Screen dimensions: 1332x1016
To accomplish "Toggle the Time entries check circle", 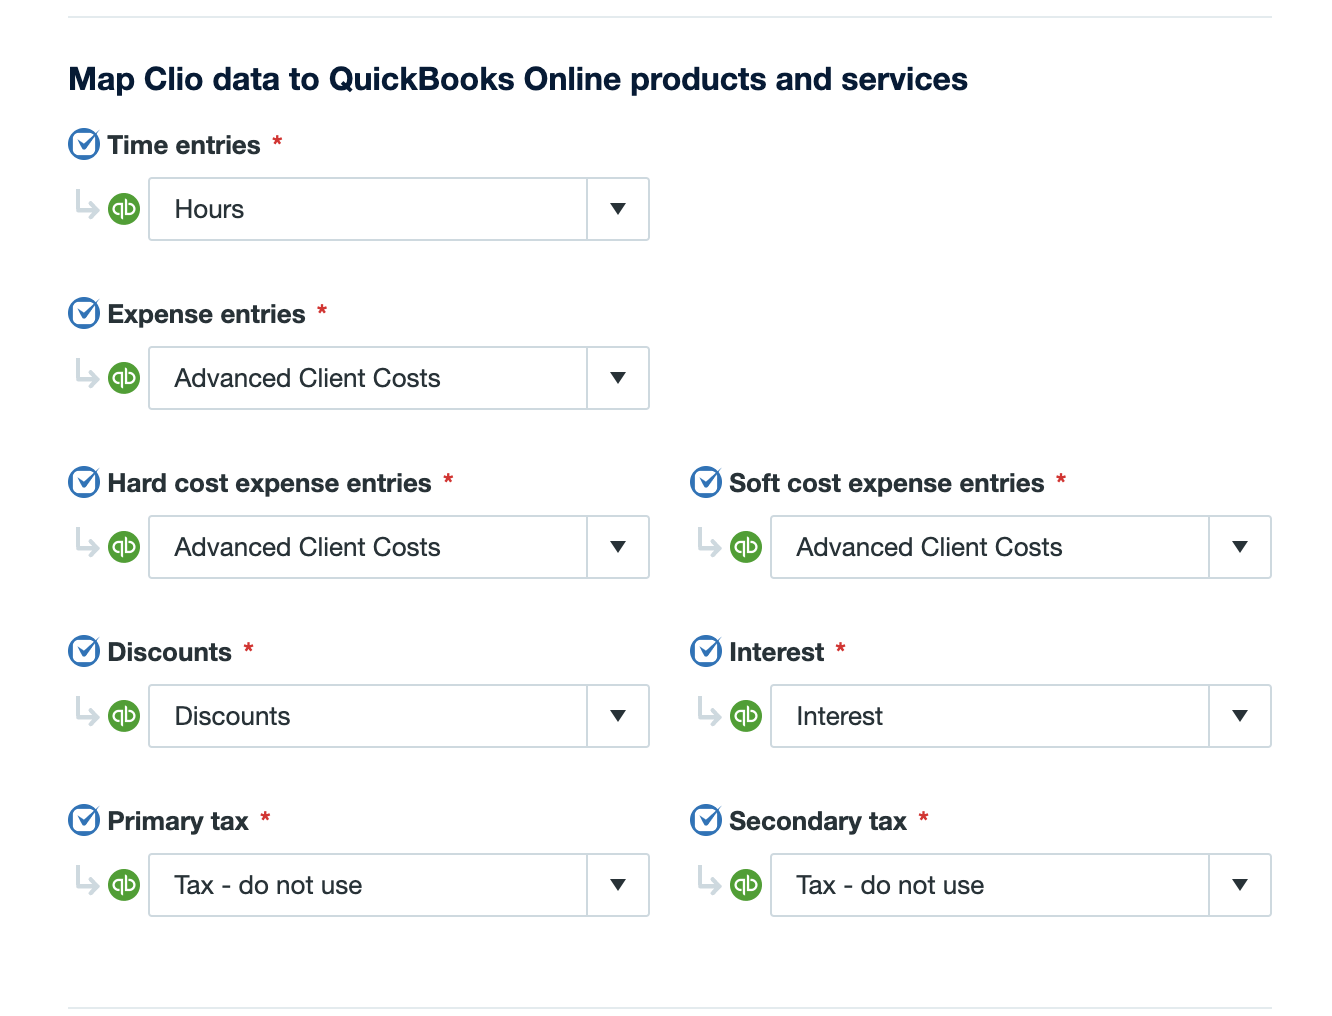I will pos(84,145).
